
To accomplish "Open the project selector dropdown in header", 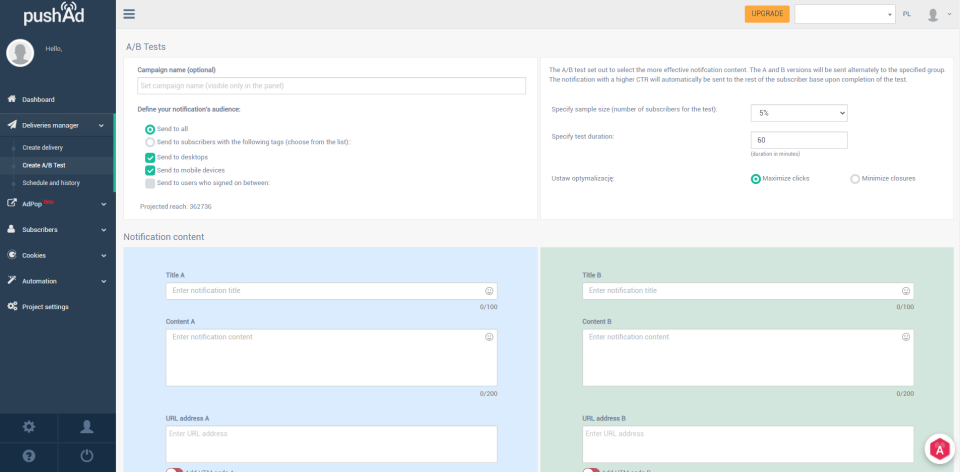I will point(845,14).
